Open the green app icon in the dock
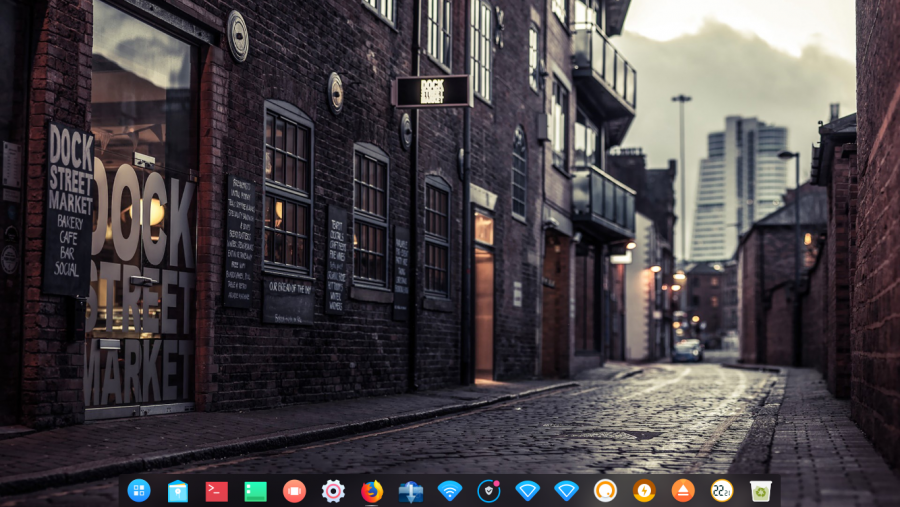 click(x=255, y=491)
